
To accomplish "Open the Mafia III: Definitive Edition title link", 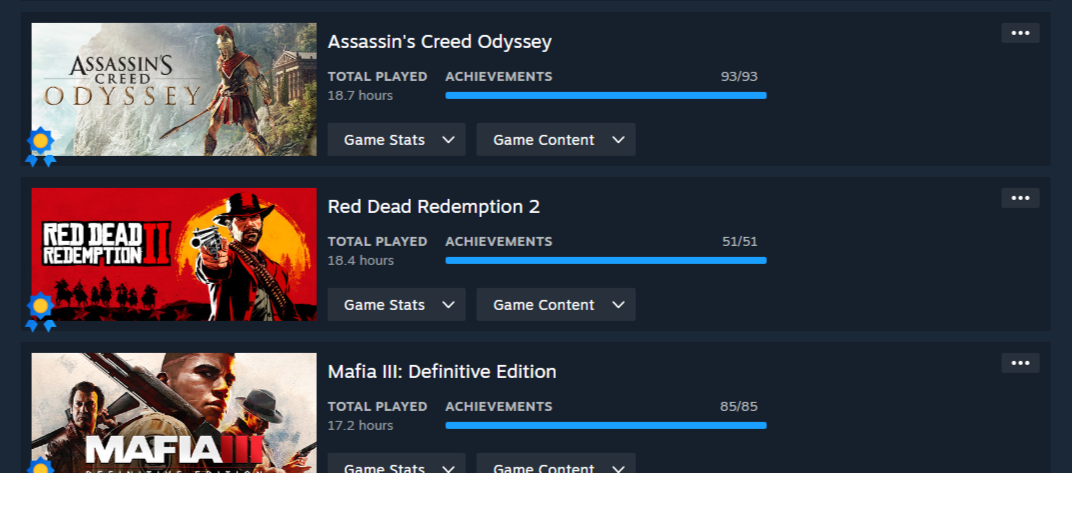I will tap(441, 372).
